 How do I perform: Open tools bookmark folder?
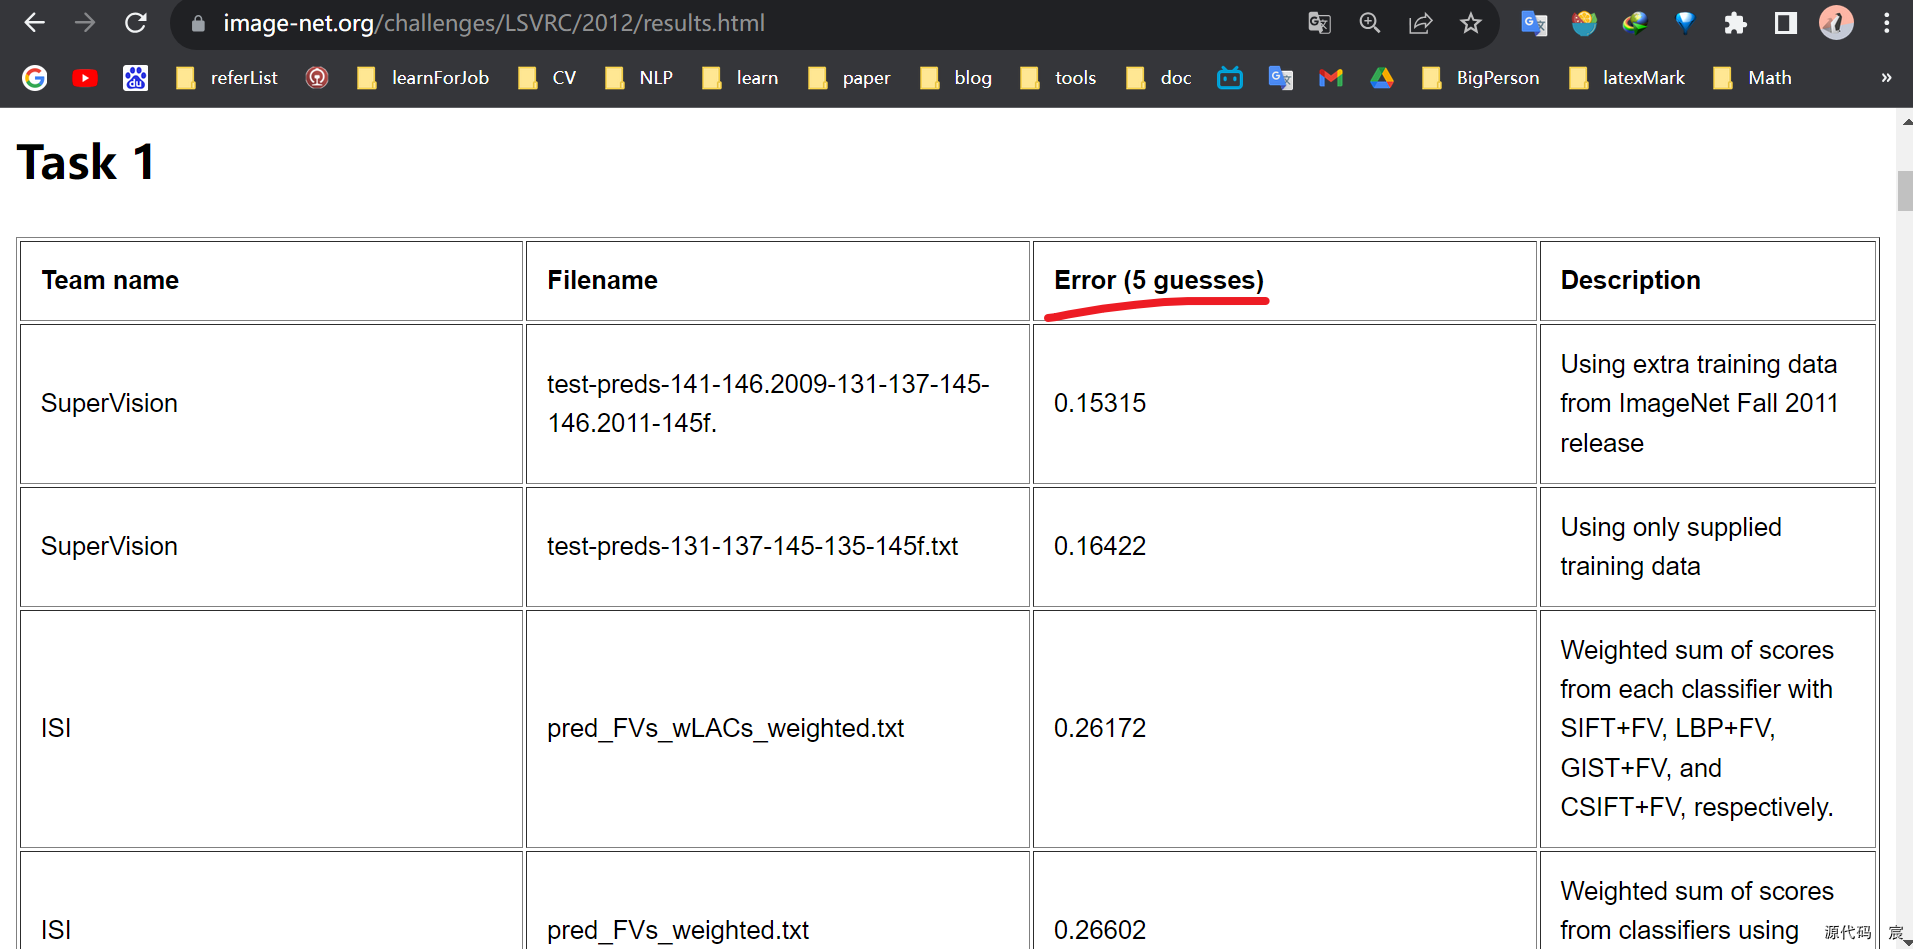1058,78
